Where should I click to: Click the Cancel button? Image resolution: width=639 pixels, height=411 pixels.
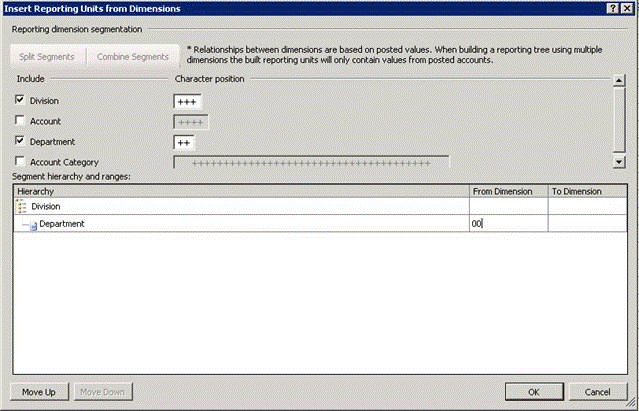(597, 392)
